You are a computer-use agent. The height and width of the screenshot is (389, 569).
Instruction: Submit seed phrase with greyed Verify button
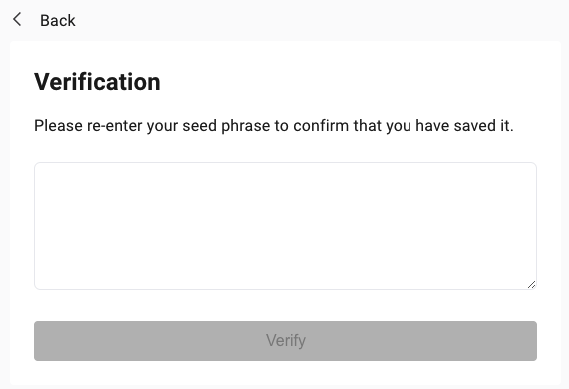285,341
